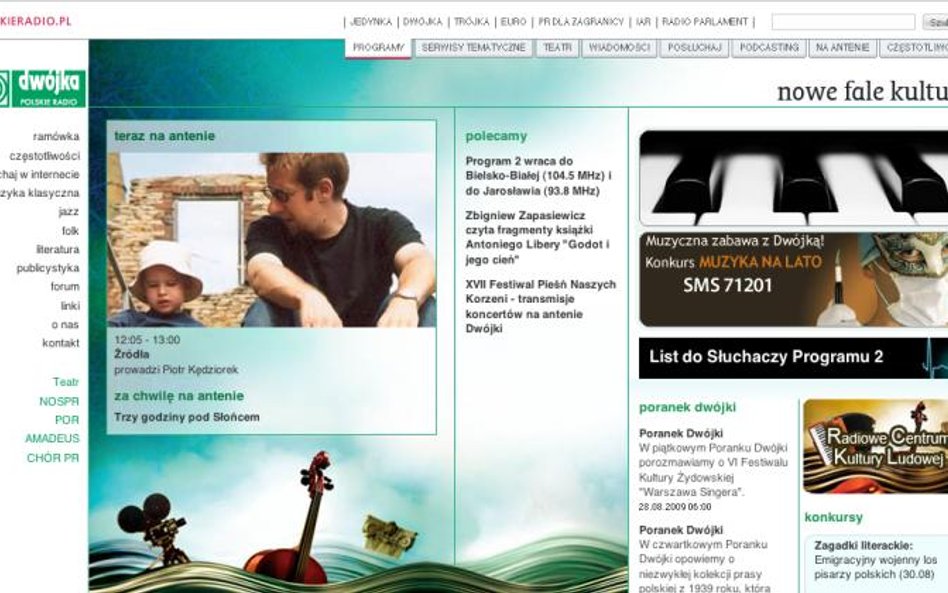Go to jazz section in sidebar

69,212
